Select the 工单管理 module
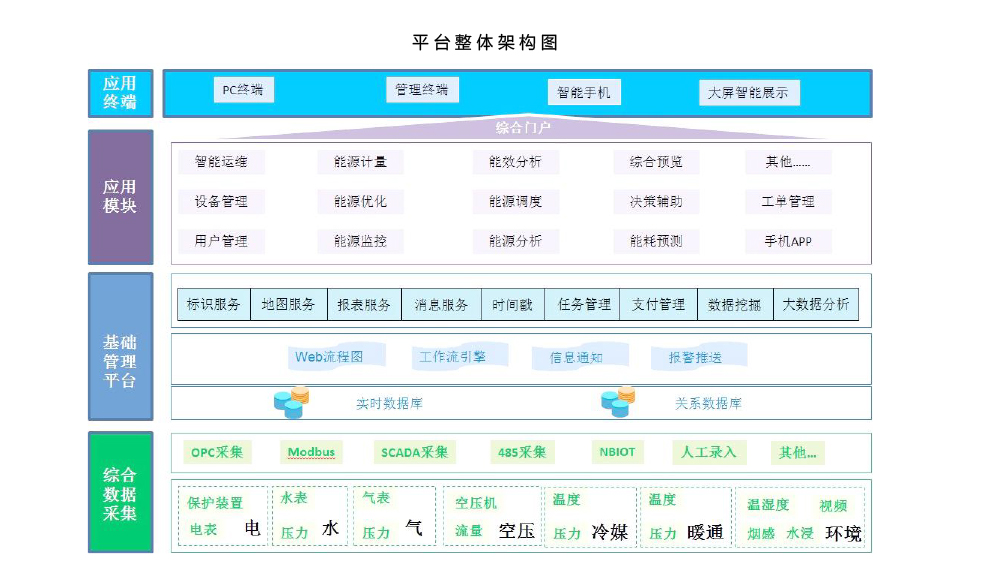Image resolution: width=1000 pixels, height=563 pixels. click(x=788, y=202)
